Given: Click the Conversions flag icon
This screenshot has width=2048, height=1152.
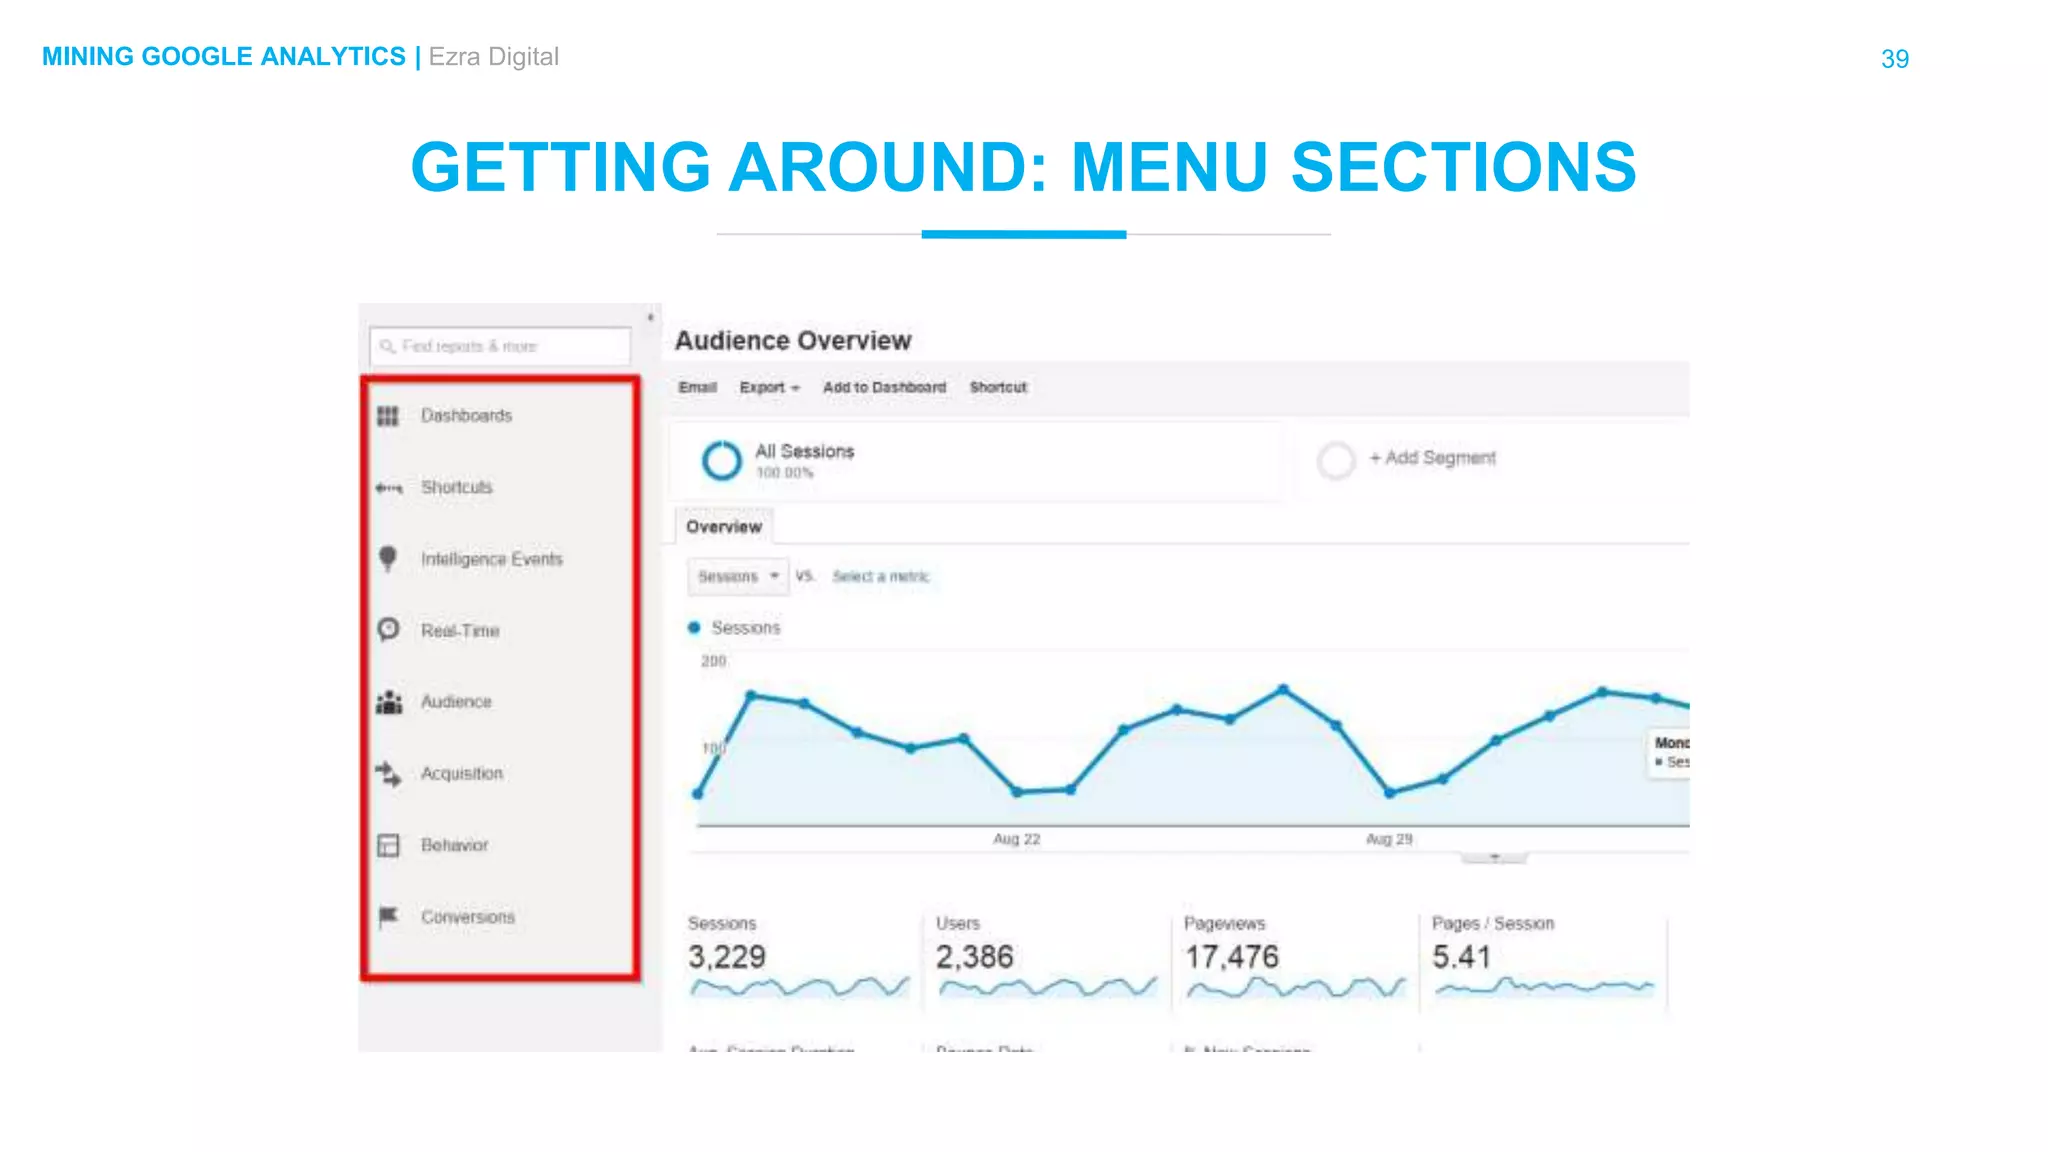Looking at the screenshot, I should (x=388, y=916).
